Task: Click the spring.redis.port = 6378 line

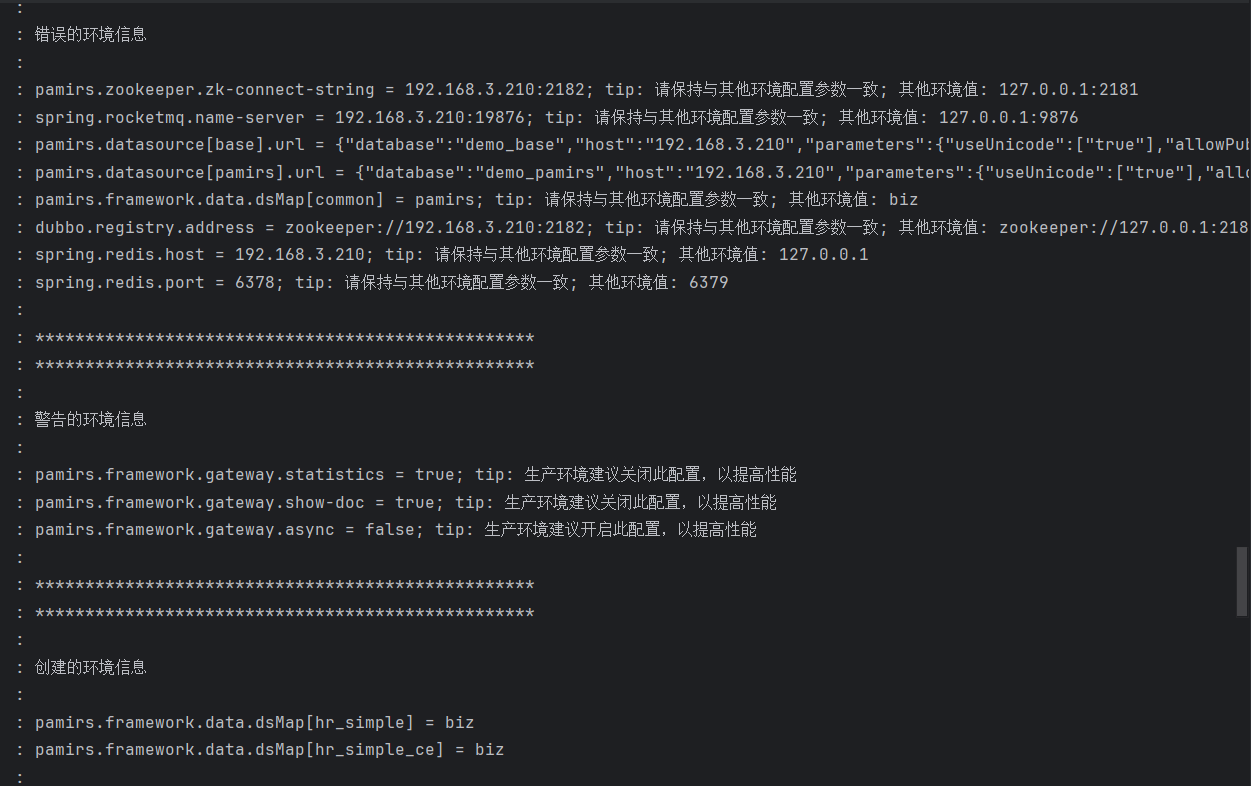Action: pyautogui.click(x=381, y=283)
